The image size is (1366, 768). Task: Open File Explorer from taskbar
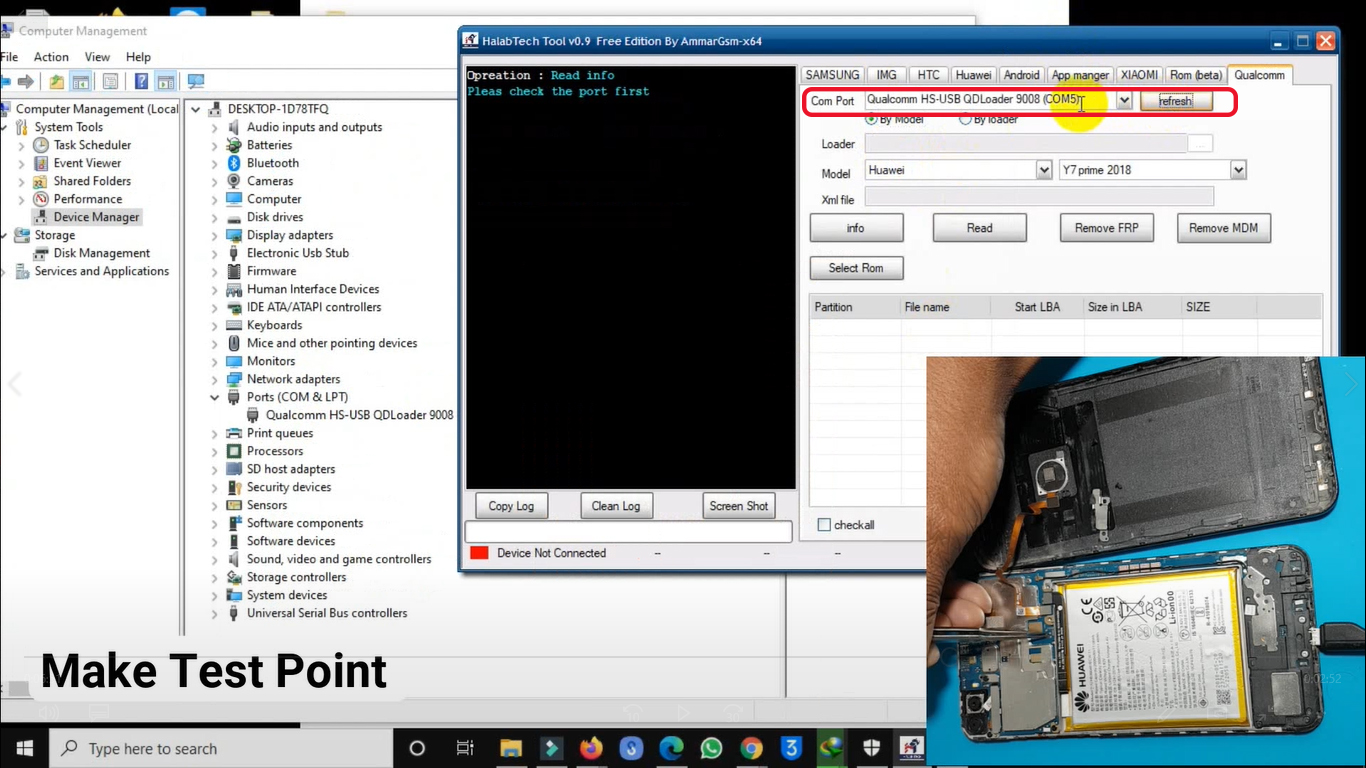click(x=511, y=748)
